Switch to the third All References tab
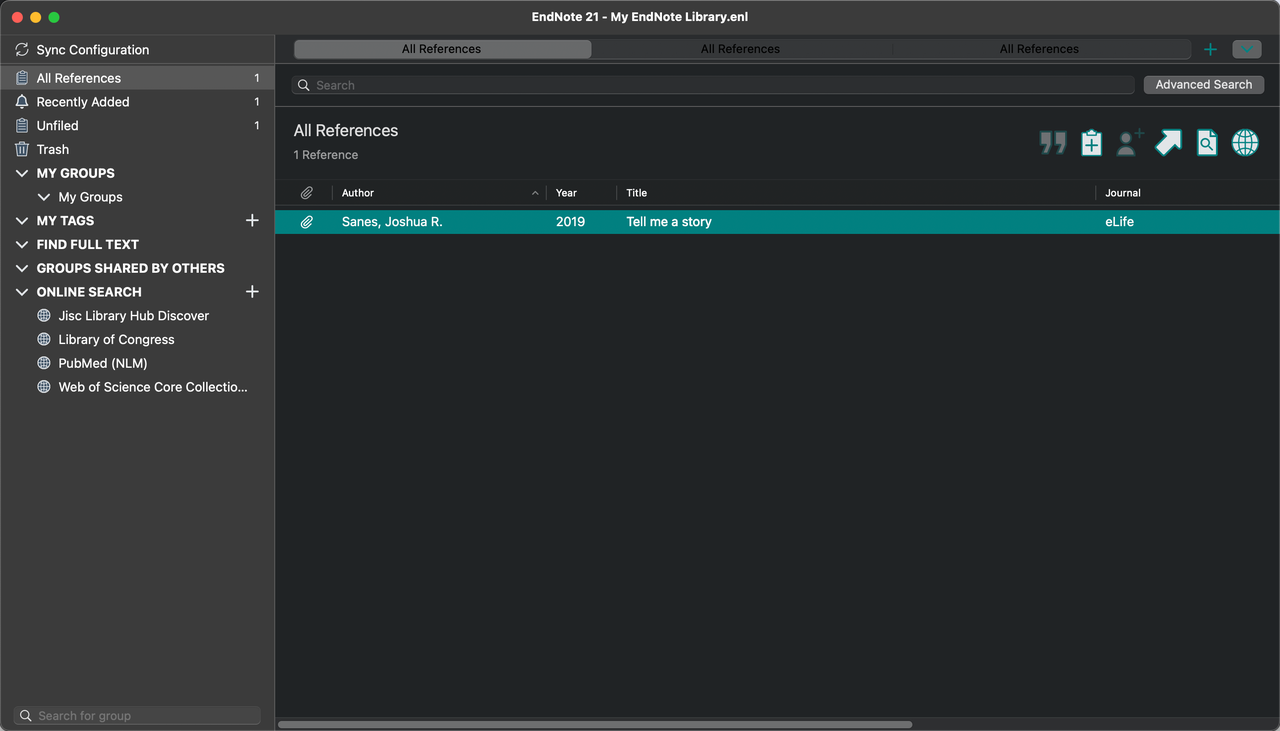Image resolution: width=1280 pixels, height=731 pixels. coord(1040,49)
